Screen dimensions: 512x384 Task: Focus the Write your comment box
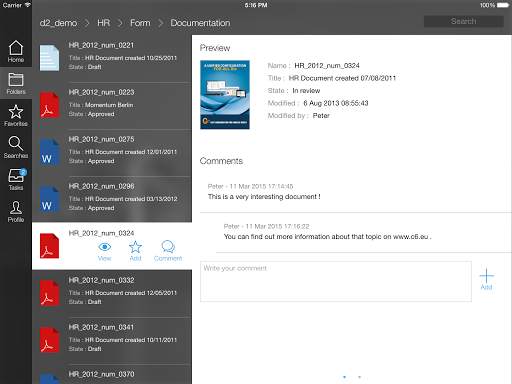point(336,282)
